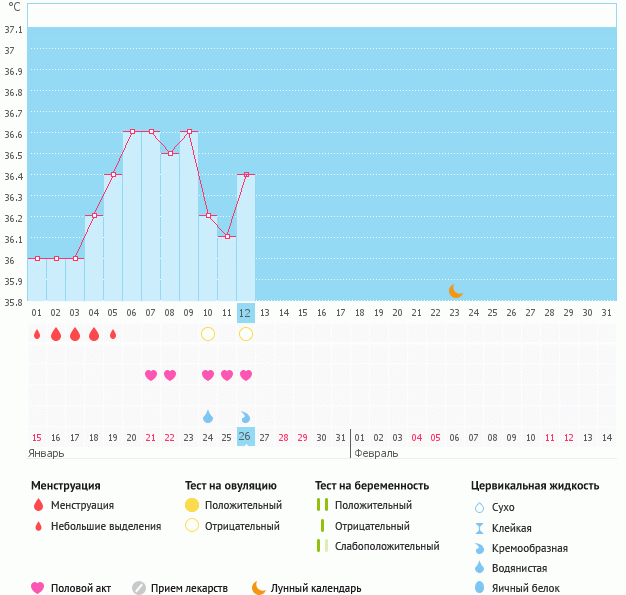
Task: Click the 36.5 temperature point on day 08
Action: coord(170,153)
